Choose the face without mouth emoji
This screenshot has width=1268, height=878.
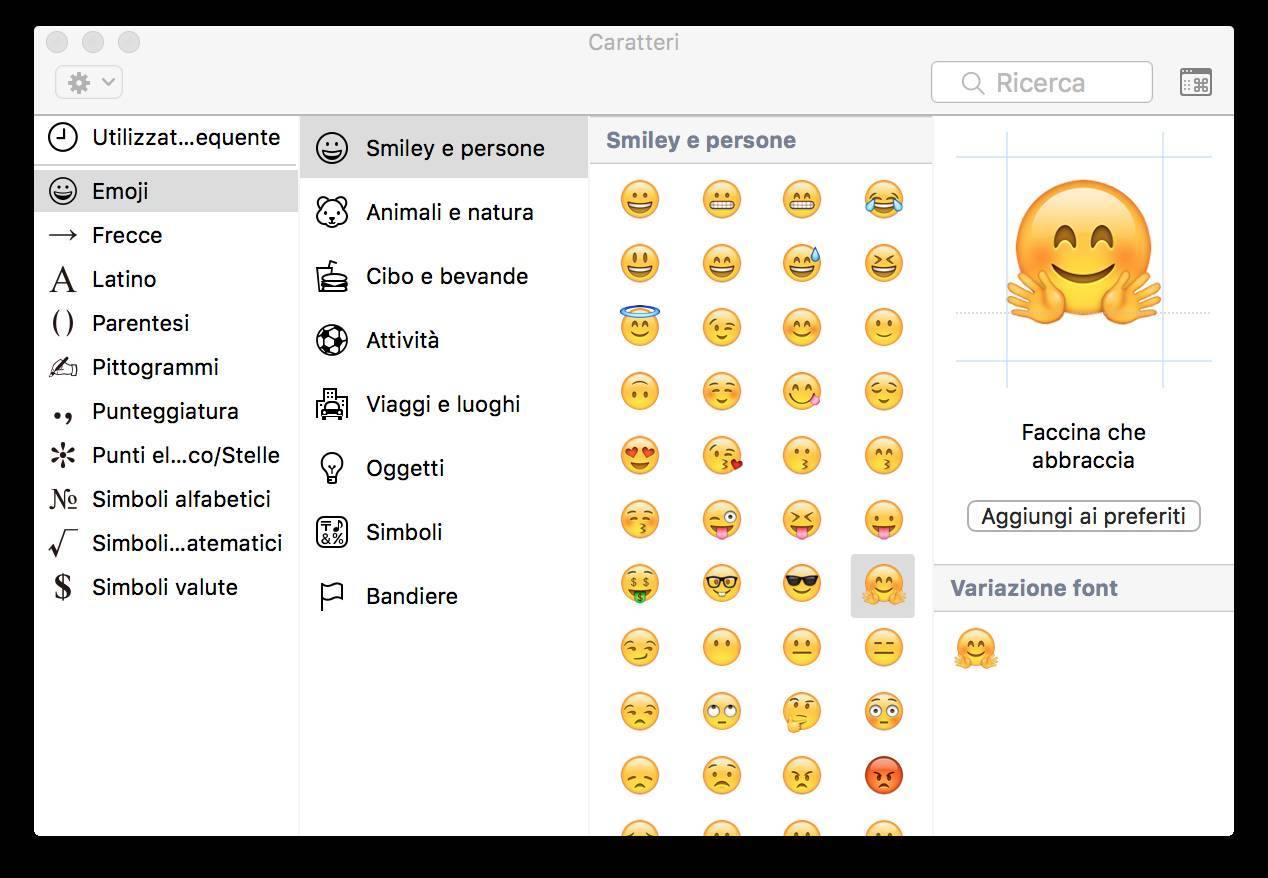click(721, 647)
